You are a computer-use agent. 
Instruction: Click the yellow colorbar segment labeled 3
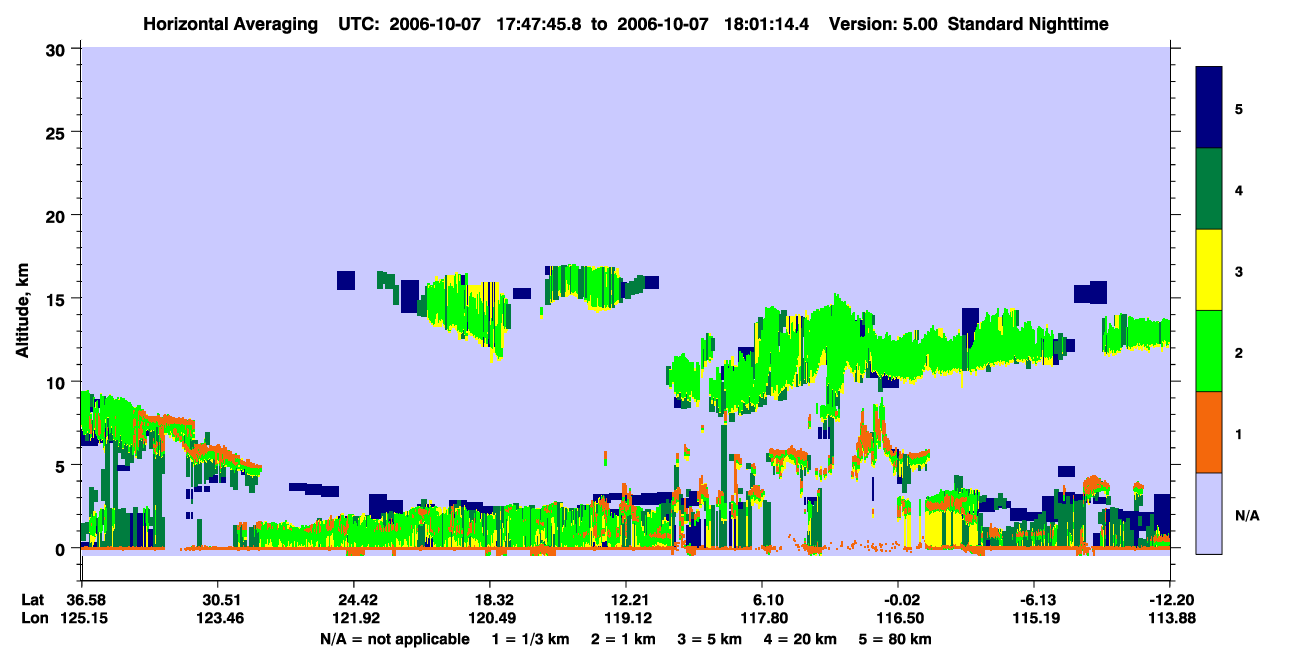pyautogui.click(x=1209, y=270)
